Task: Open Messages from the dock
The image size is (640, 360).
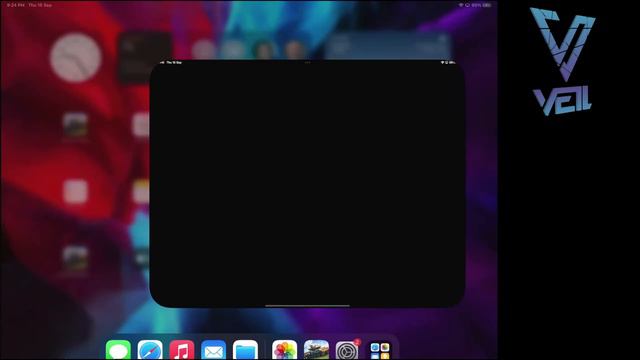Action: point(118,350)
